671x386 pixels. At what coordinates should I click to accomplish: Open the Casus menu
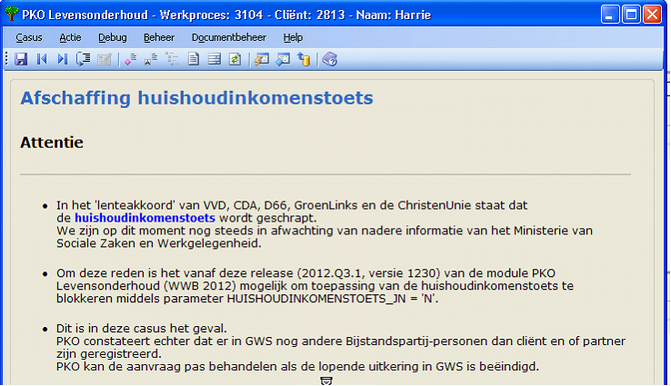[29, 38]
